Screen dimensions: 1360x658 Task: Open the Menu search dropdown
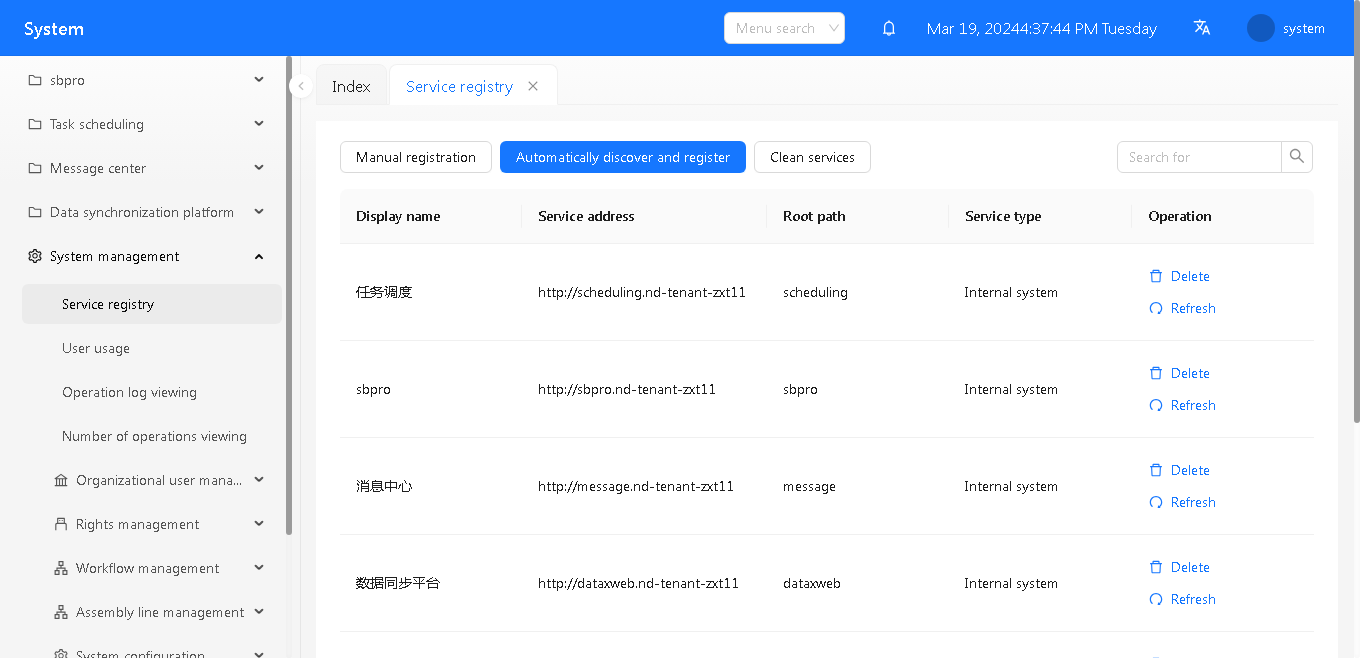[784, 28]
